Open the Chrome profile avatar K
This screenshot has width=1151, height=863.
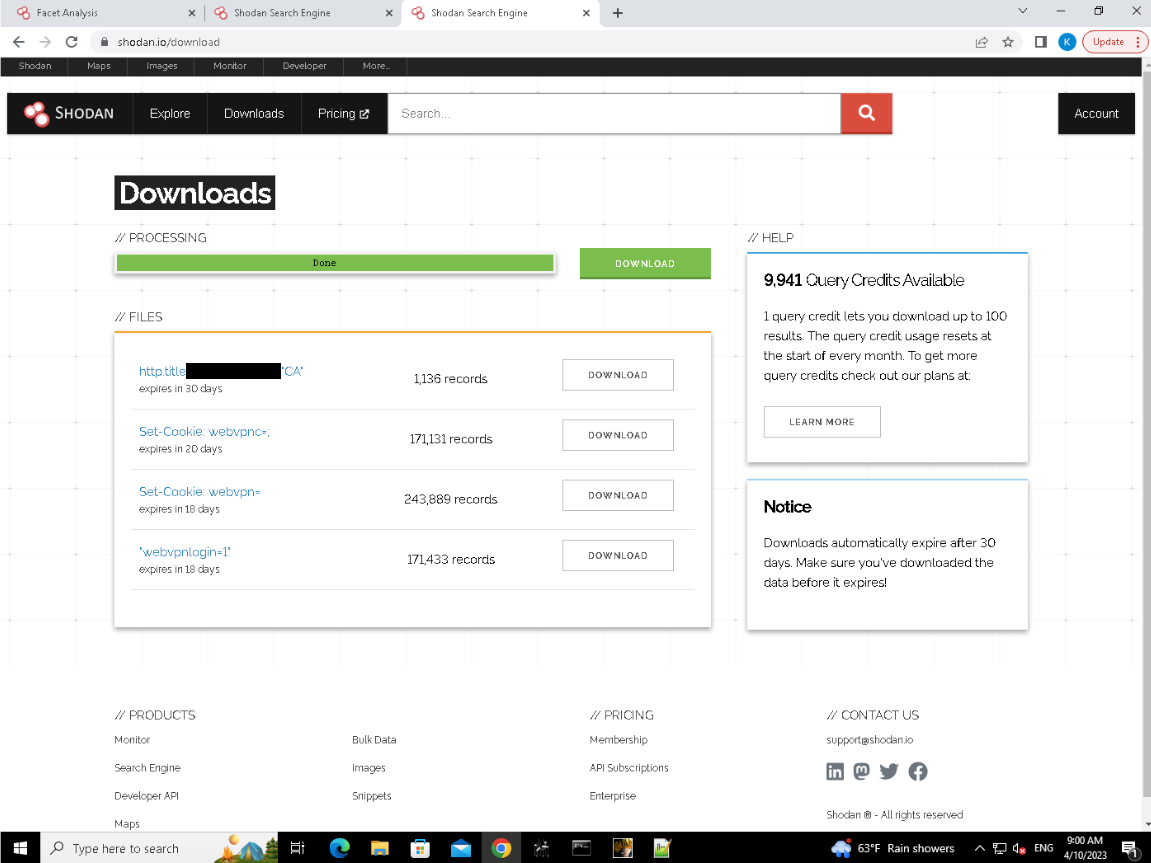(x=1067, y=42)
